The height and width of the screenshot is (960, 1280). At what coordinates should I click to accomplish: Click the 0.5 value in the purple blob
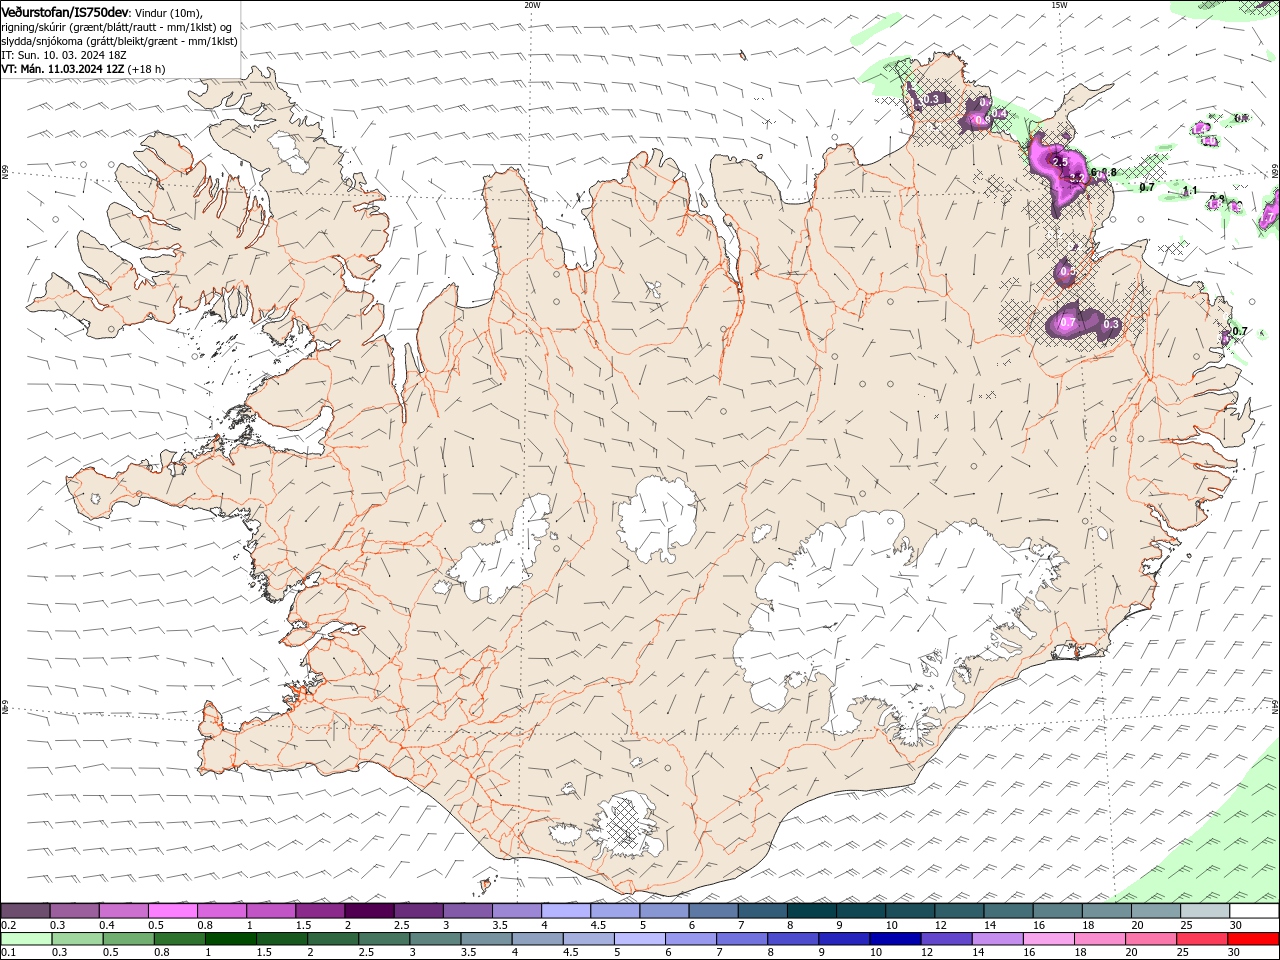1066,271
